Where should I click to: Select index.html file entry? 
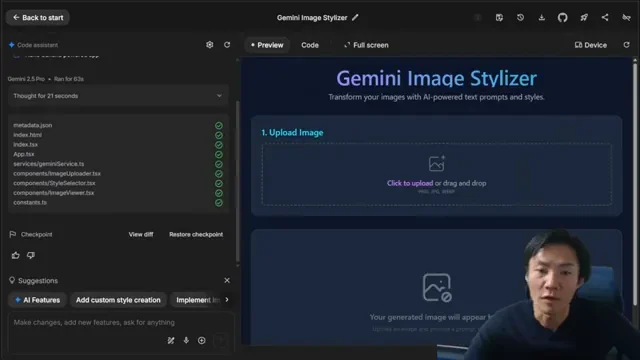tap(27, 135)
